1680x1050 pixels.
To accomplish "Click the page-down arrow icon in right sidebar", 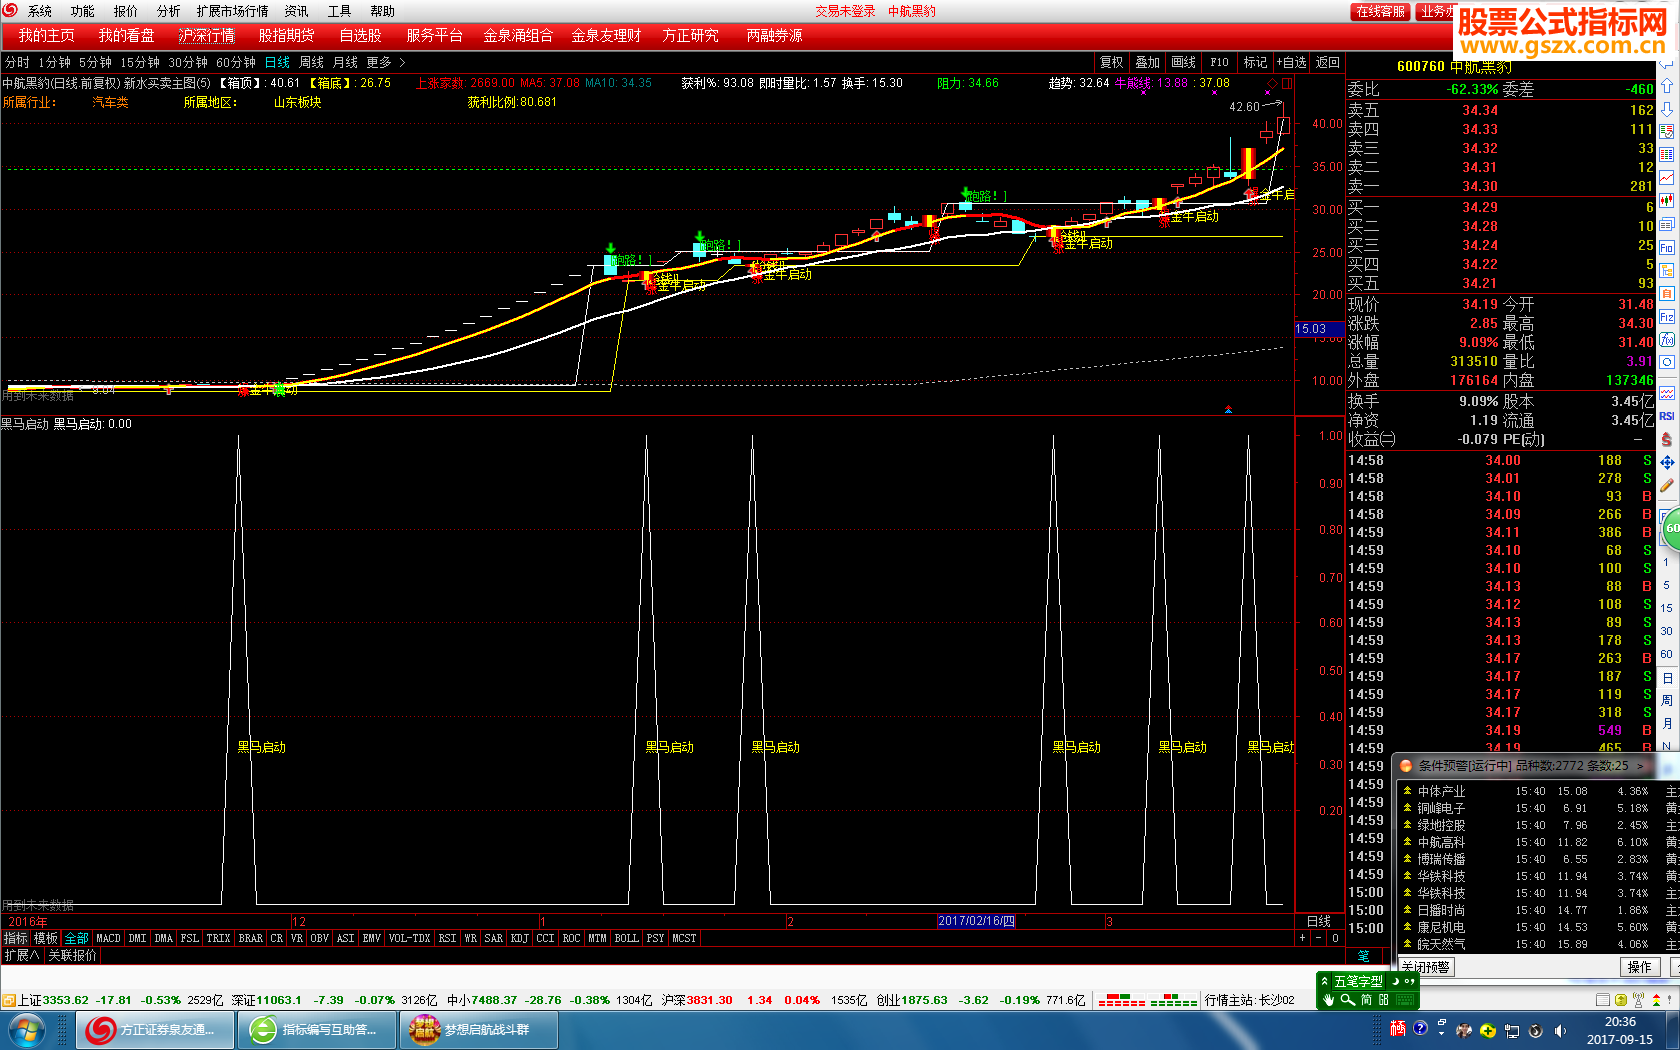I will [x=1667, y=109].
